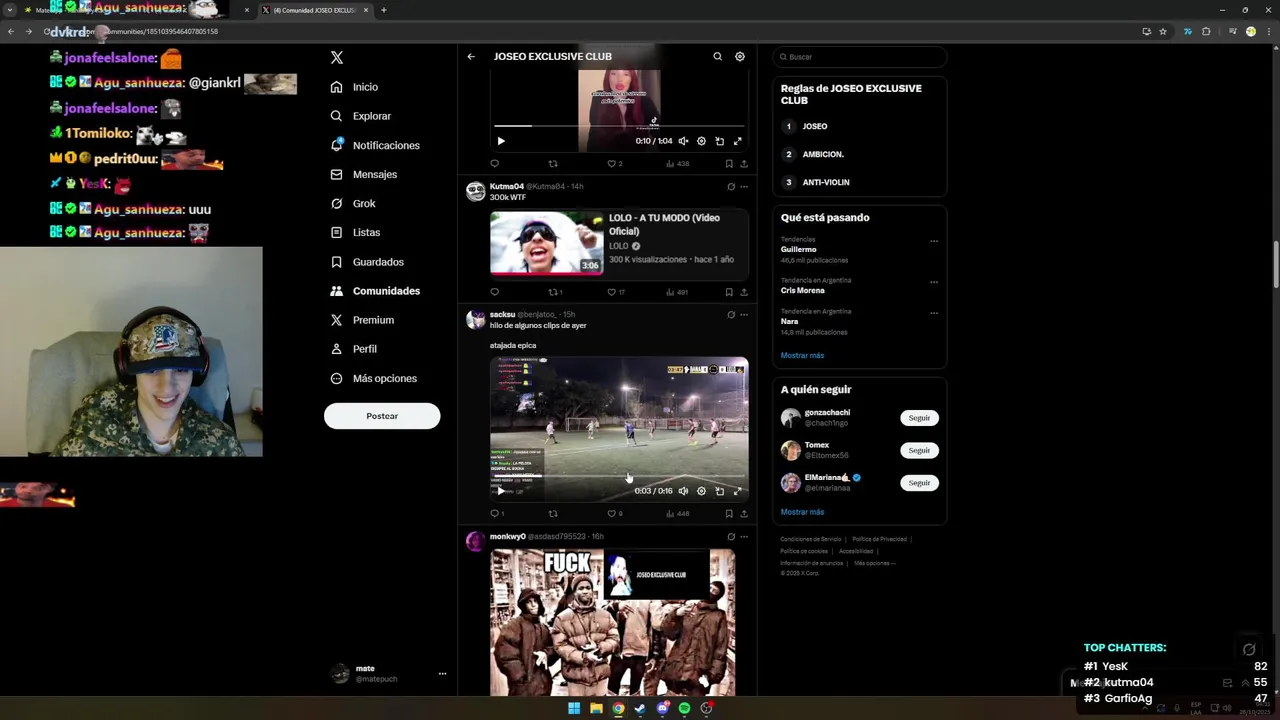Seek on atajada epica progress bar

619,476
